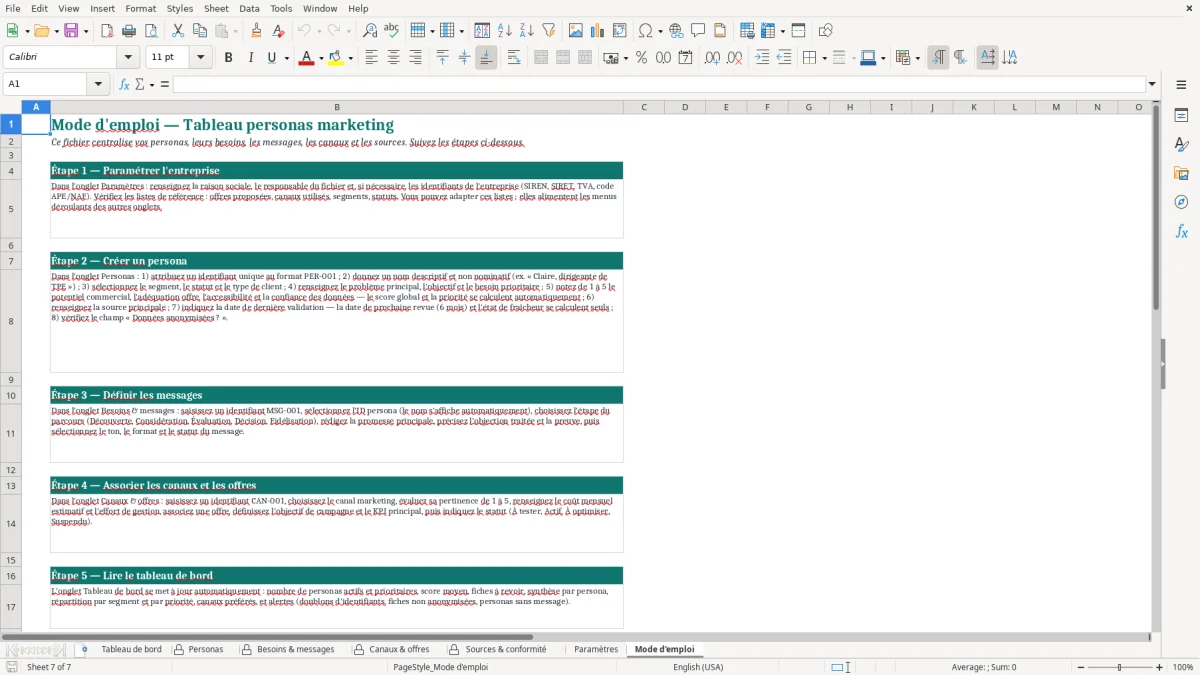This screenshot has height=675, width=1200.
Task: Select row 8 header
Action: [11, 321]
